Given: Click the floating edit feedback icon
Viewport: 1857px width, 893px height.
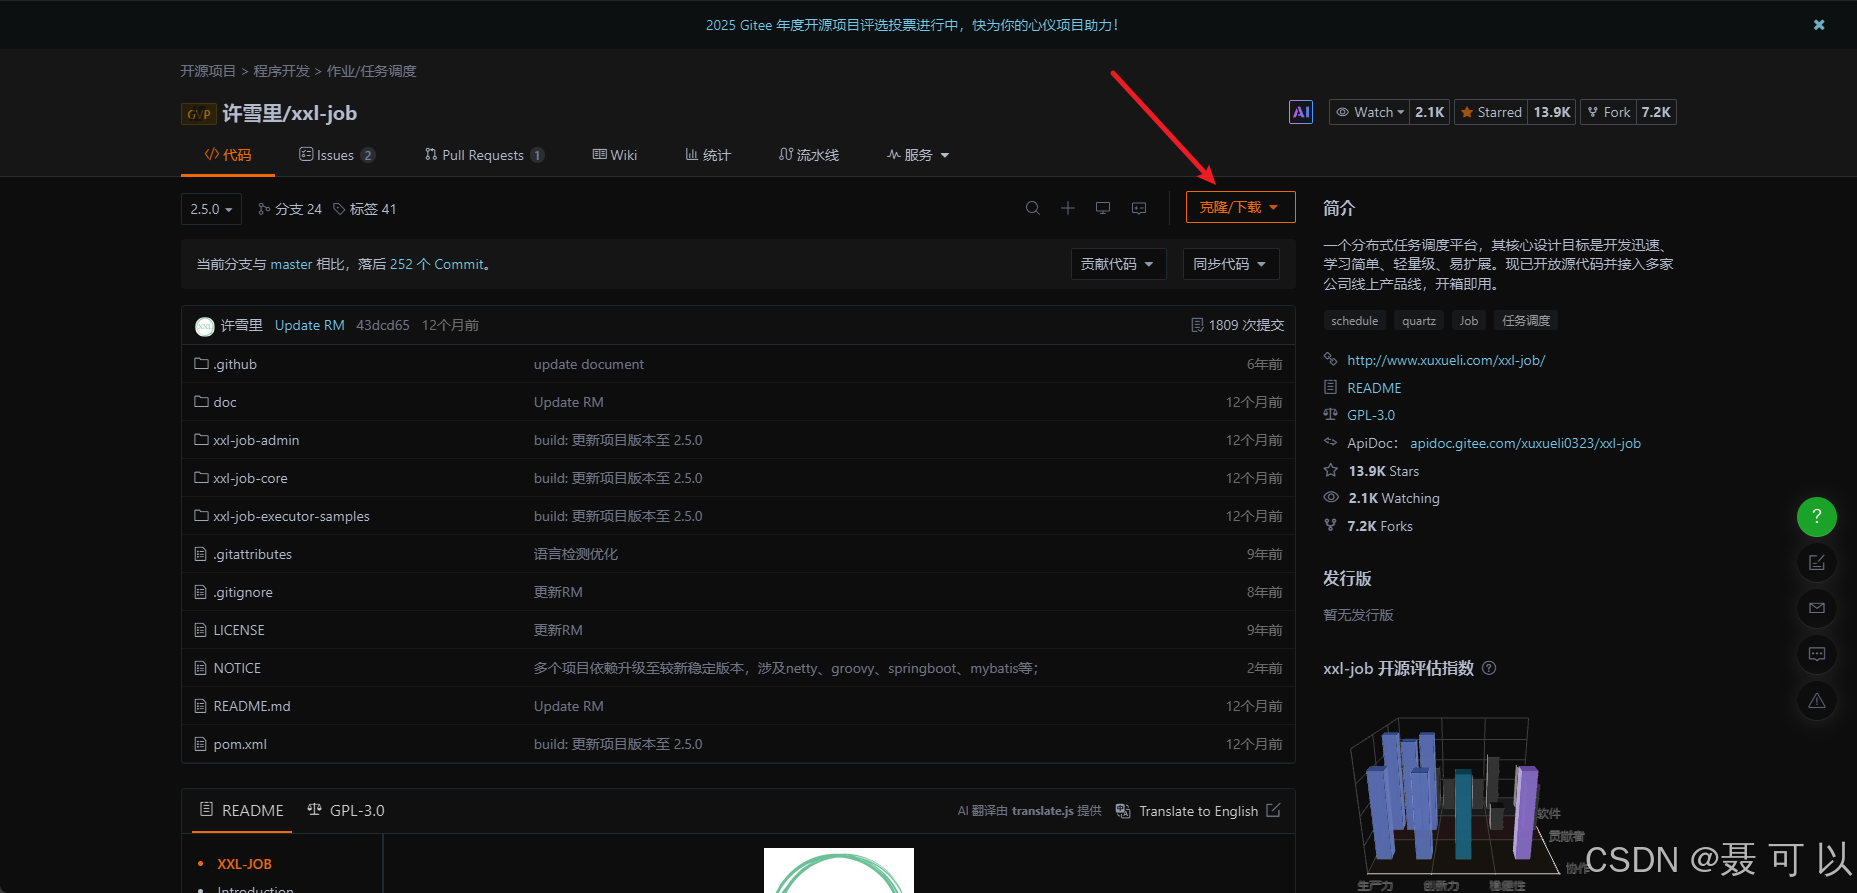Looking at the screenshot, I should point(1817,562).
